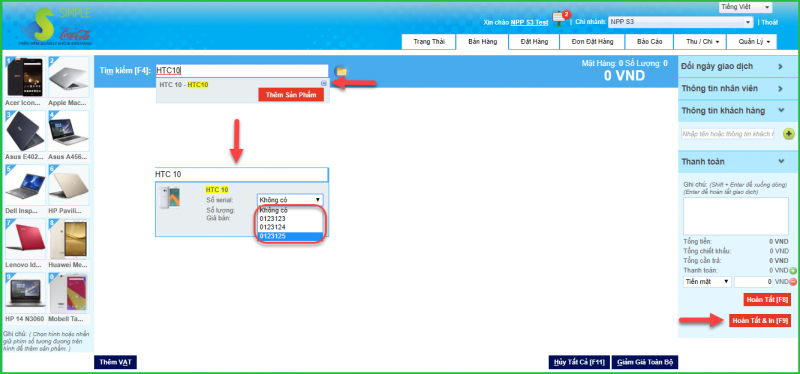Switch to the Báo Cáo tab
Viewport: 800px width, 374px height.
pos(649,42)
